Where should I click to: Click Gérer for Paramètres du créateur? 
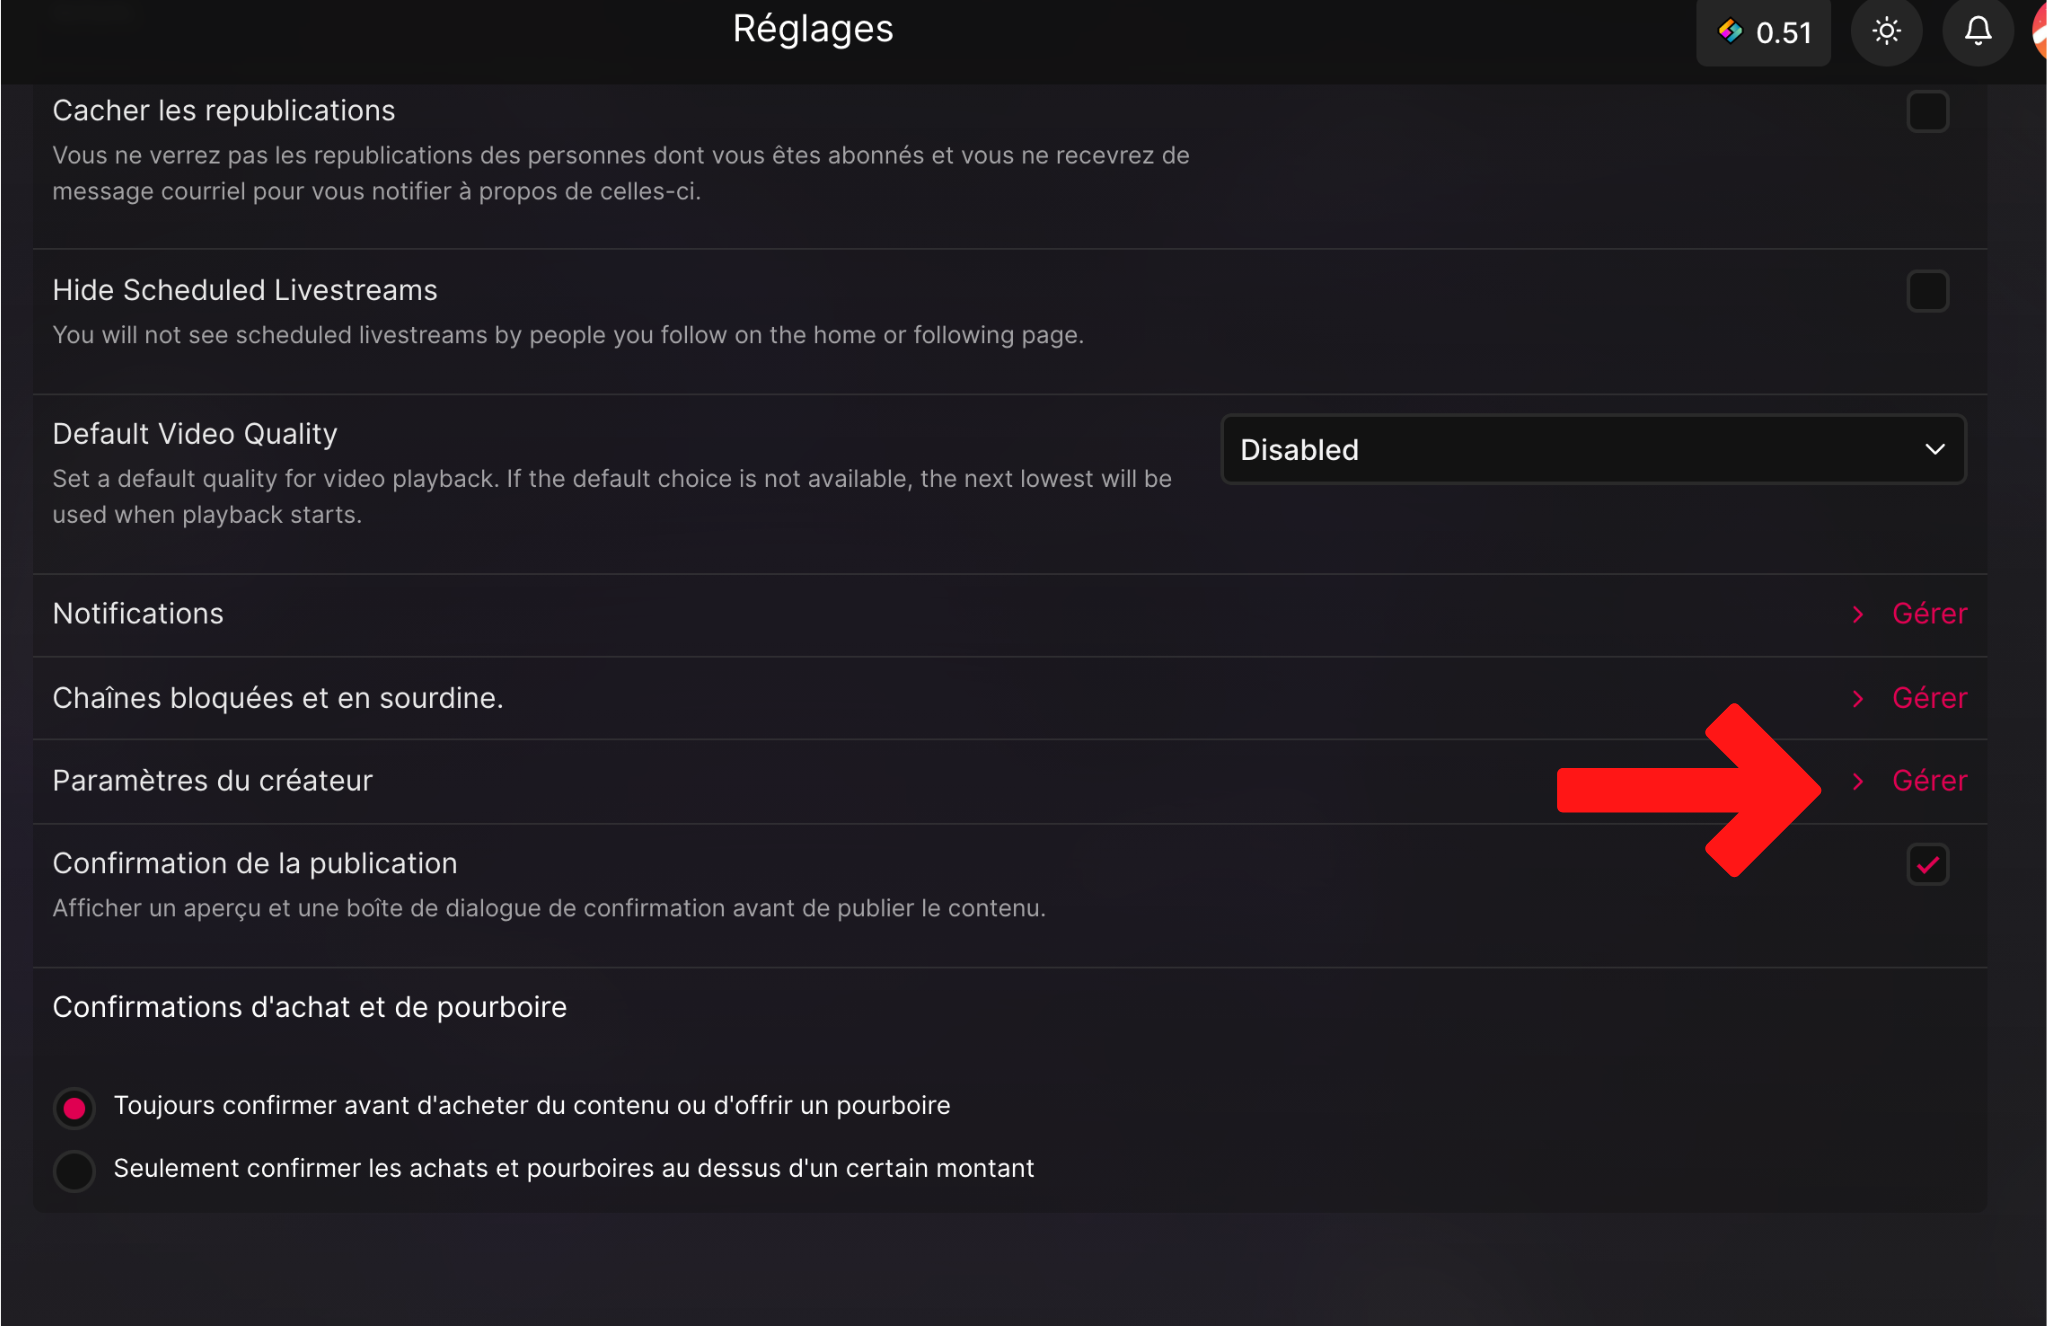point(1929,781)
